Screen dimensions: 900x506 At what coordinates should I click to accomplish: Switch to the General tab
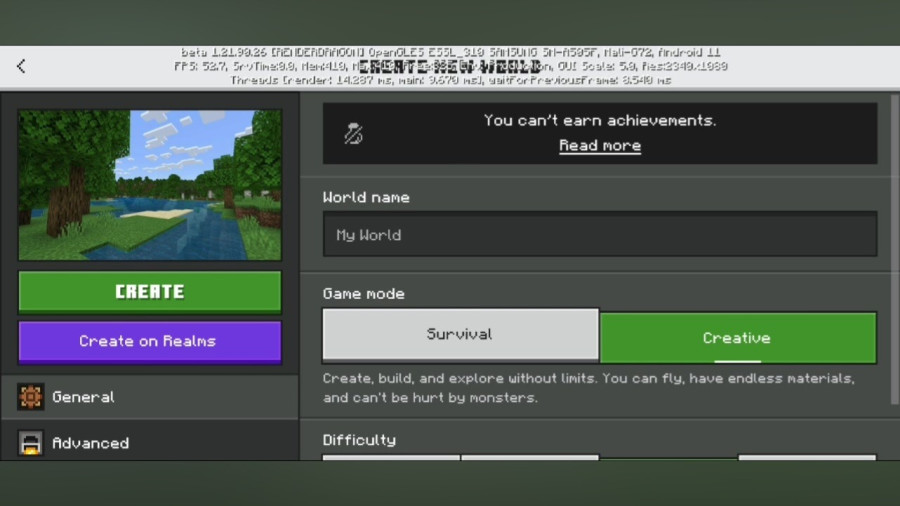150,396
